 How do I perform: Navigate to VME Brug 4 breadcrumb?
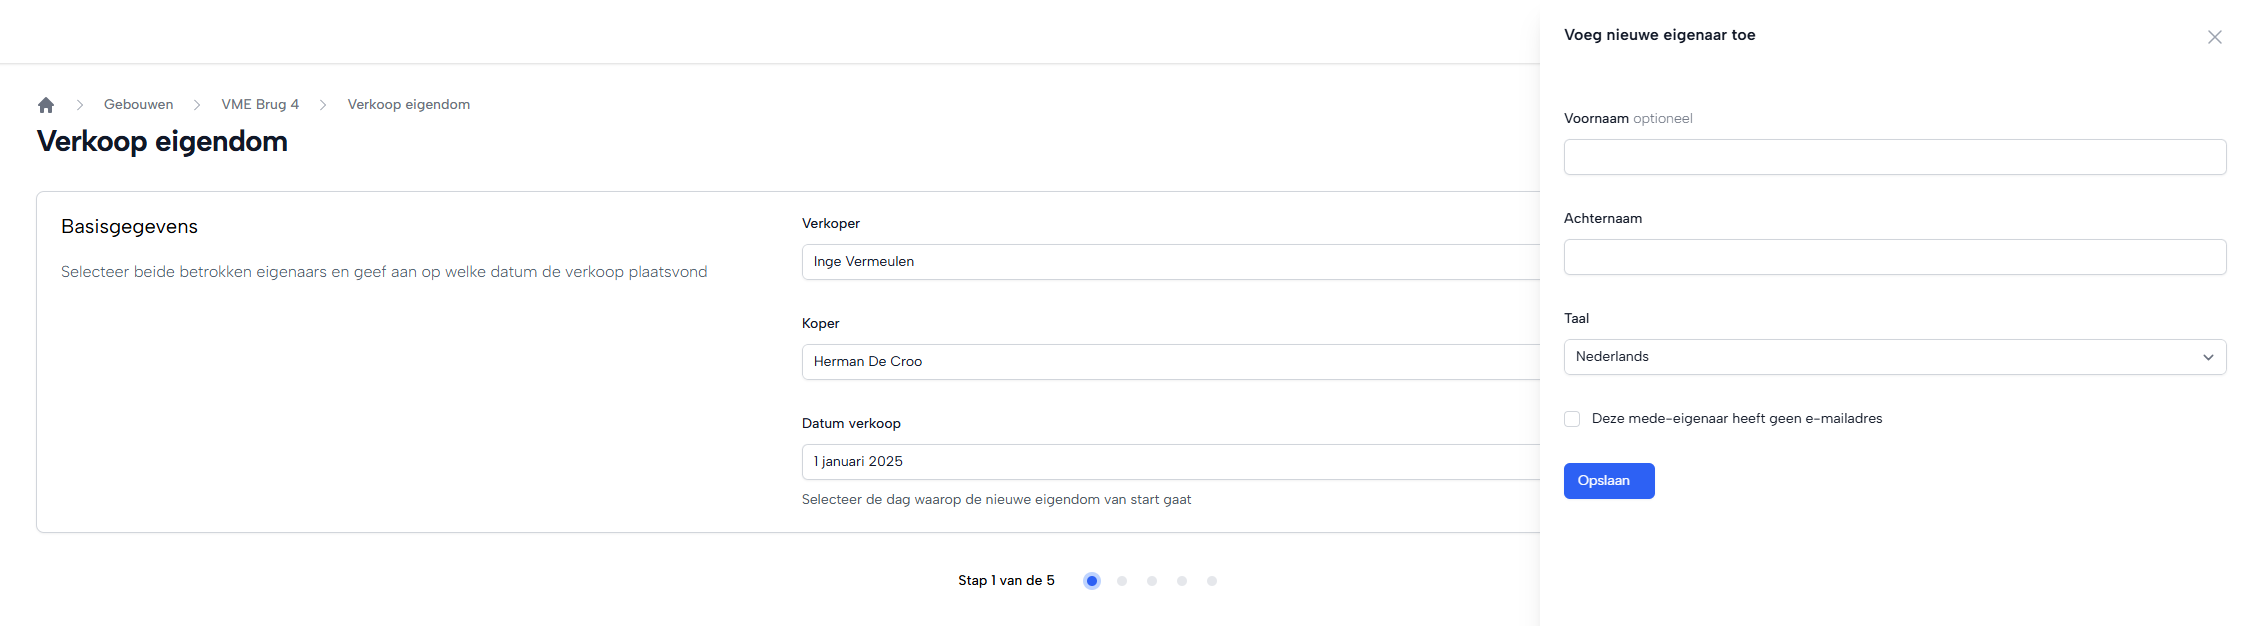click(x=260, y=105)
